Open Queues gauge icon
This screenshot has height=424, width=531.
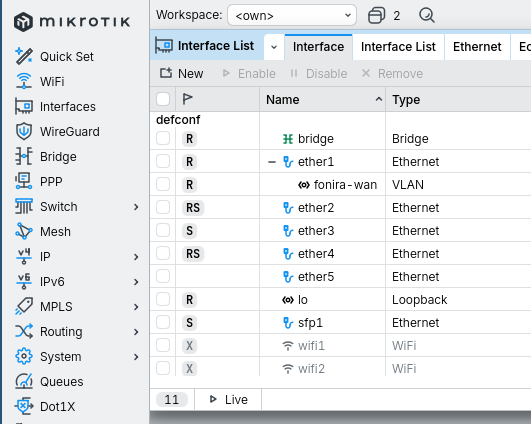24,381
